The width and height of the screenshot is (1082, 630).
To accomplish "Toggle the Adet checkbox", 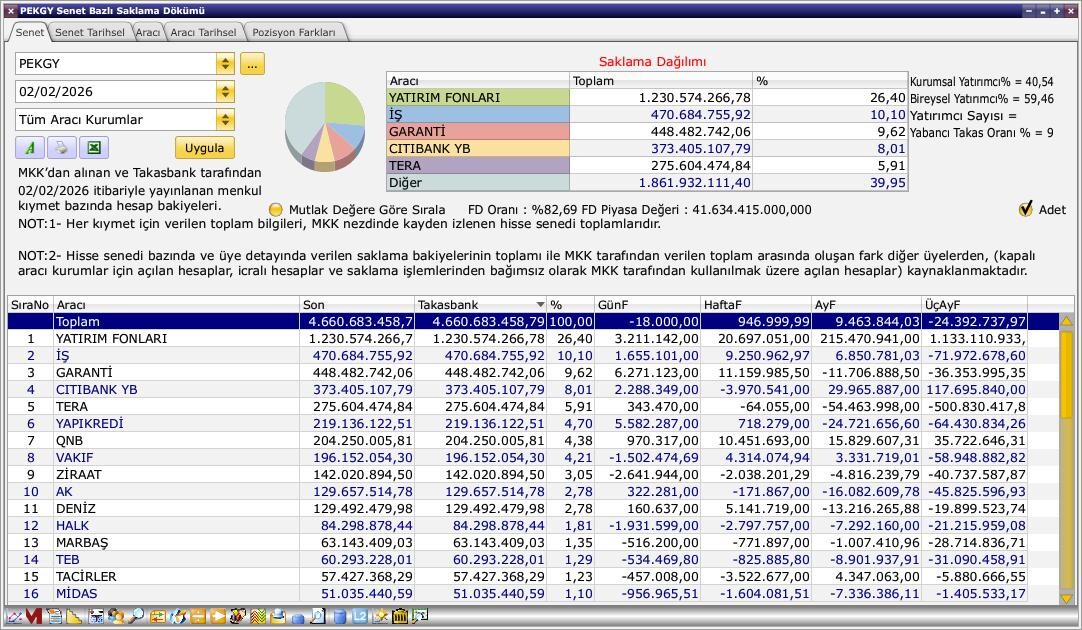I will point(1025,209).
